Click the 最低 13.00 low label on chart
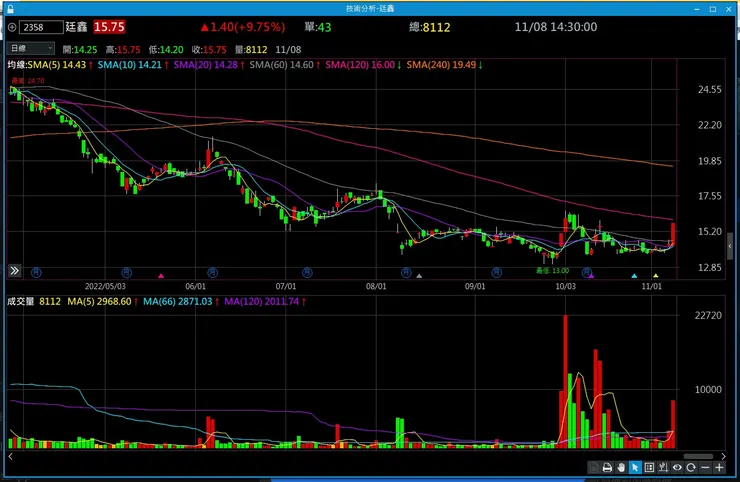 (x=553, y=271)
